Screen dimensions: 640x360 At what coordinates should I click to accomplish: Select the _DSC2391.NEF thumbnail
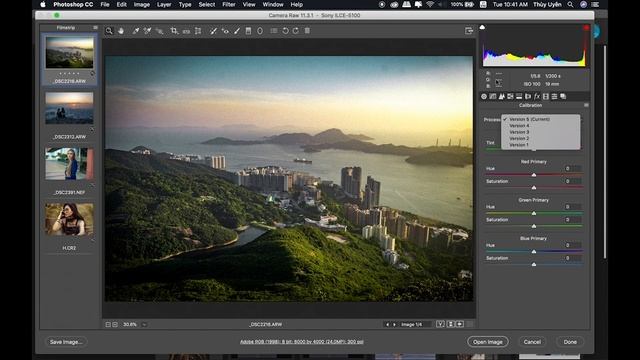[69, 164]
